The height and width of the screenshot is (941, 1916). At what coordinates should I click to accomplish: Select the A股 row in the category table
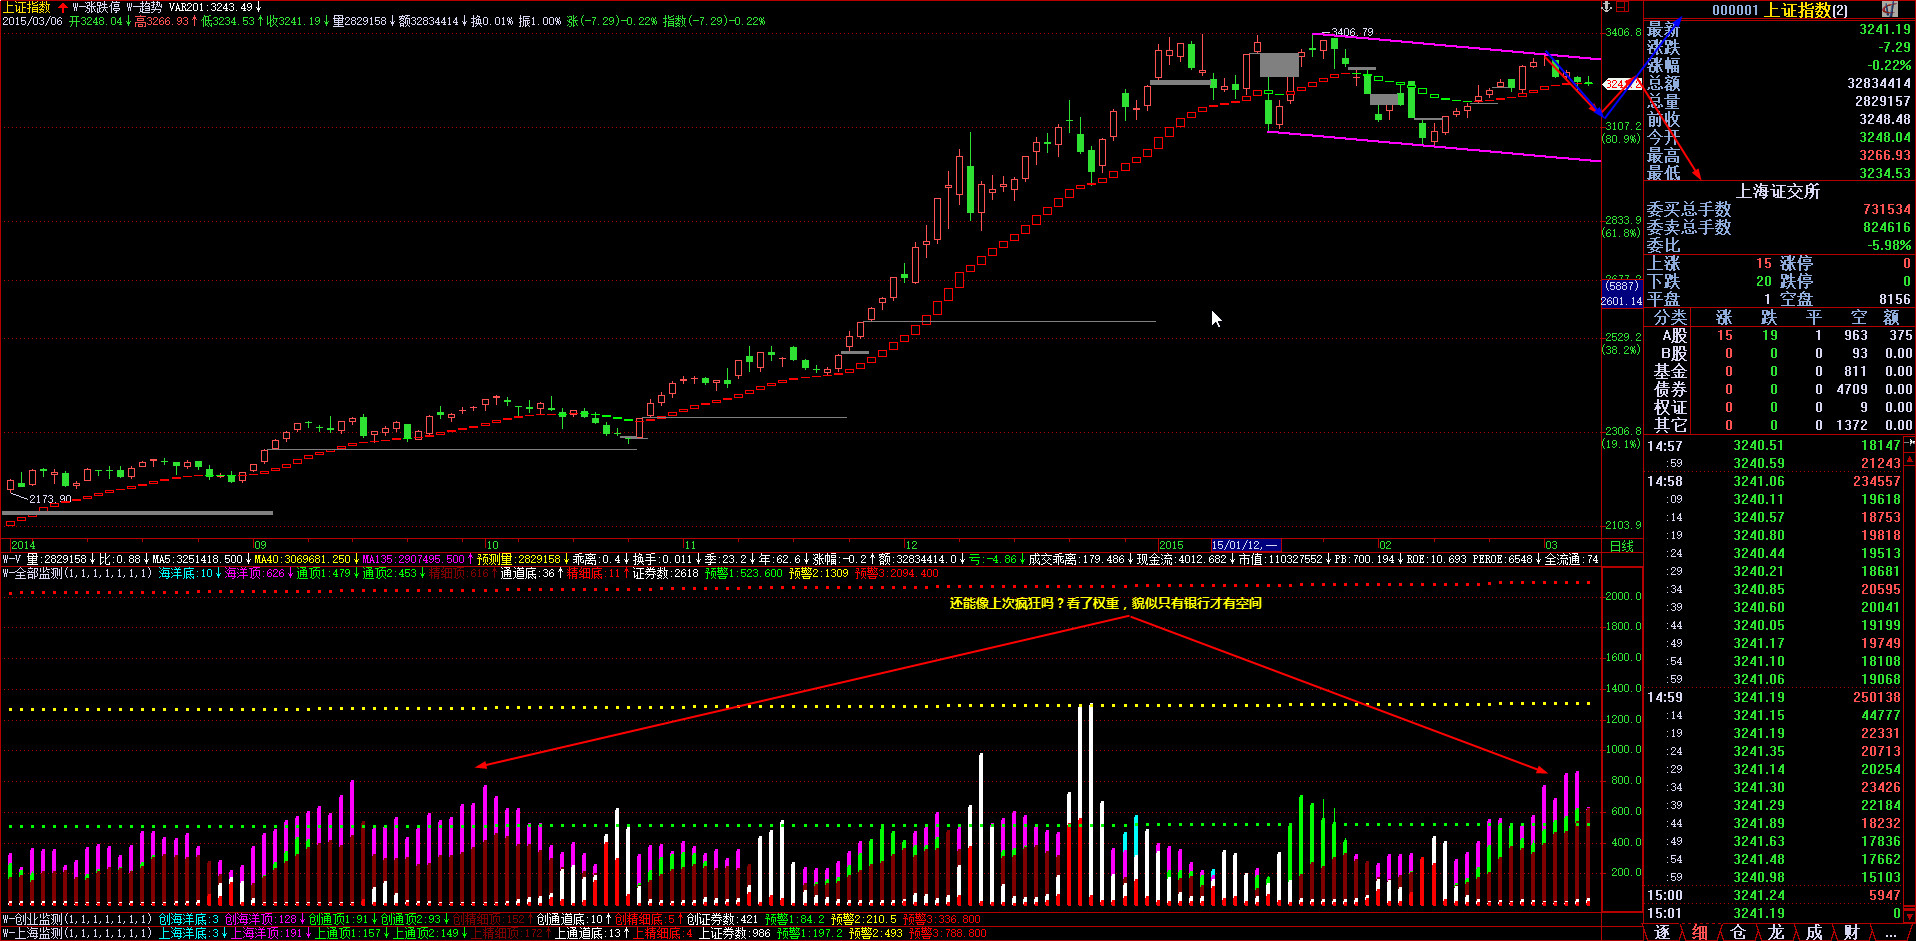pos(1674,336)
